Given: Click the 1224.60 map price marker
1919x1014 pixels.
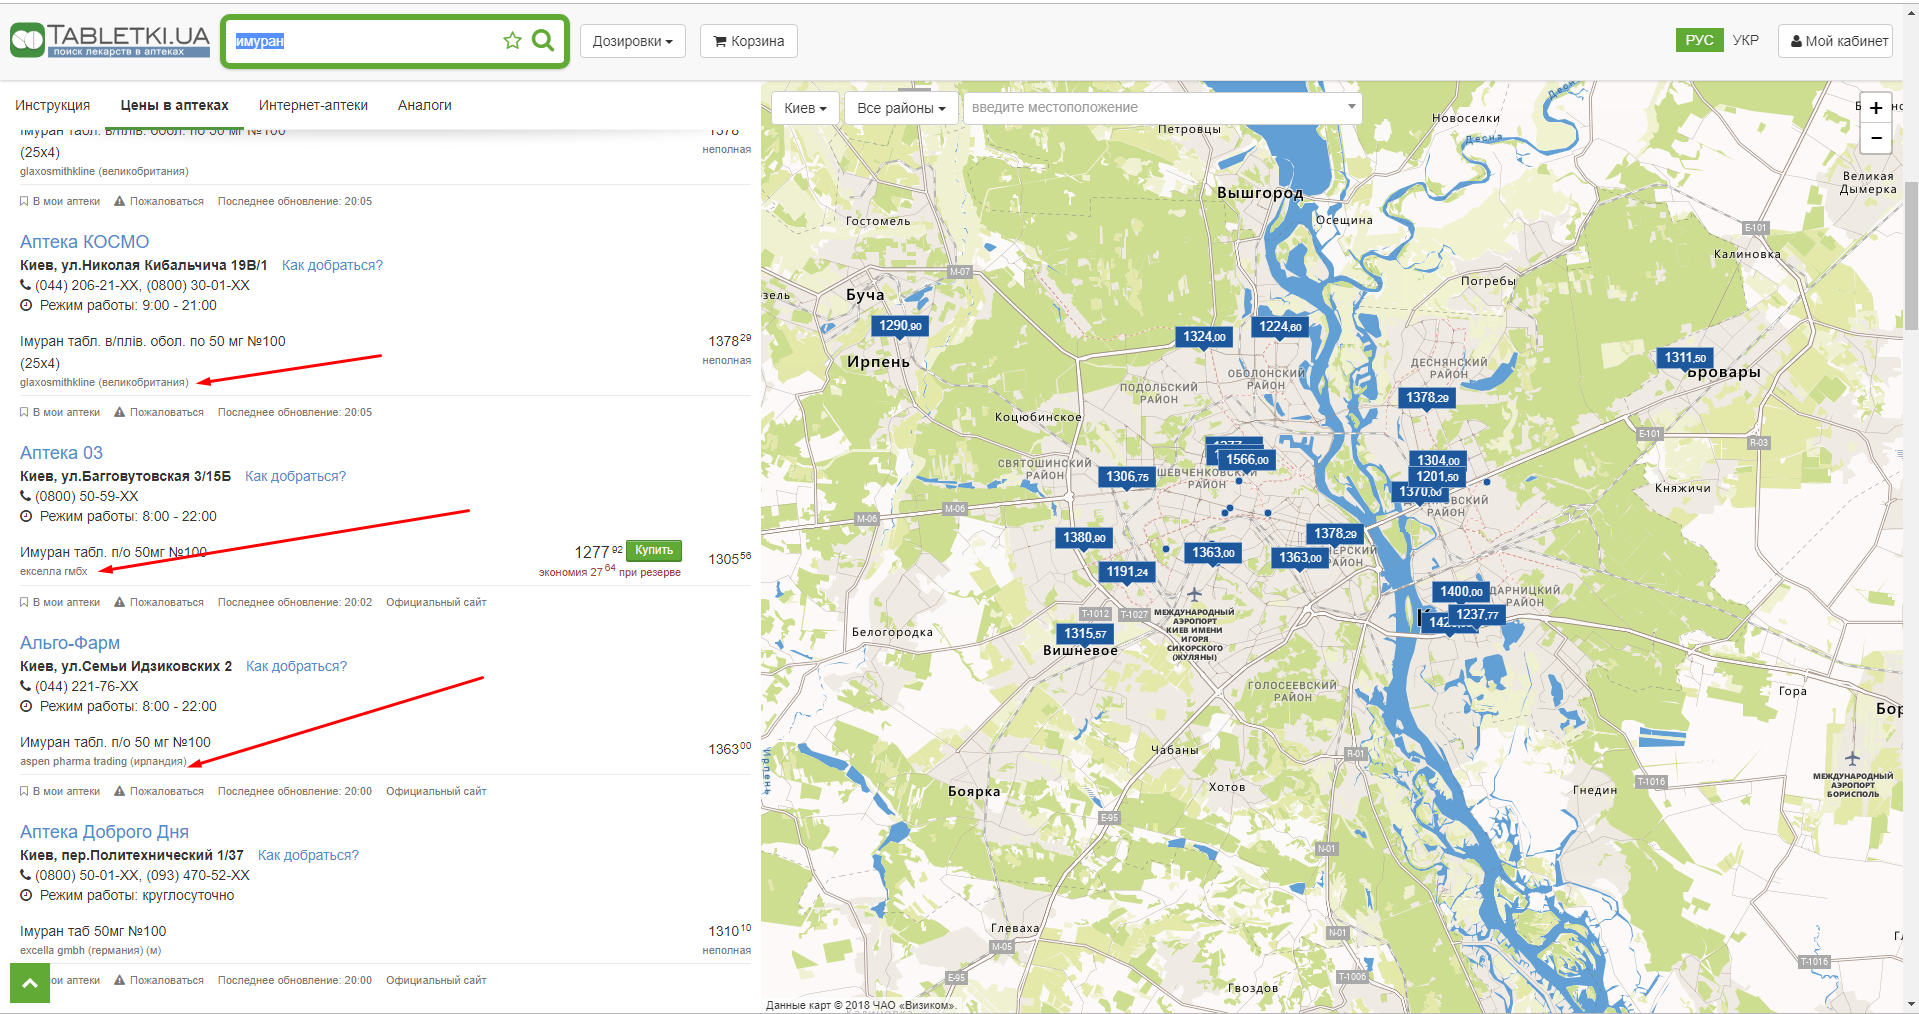Looking at the screenshot, I should (x=1280, y=327).
